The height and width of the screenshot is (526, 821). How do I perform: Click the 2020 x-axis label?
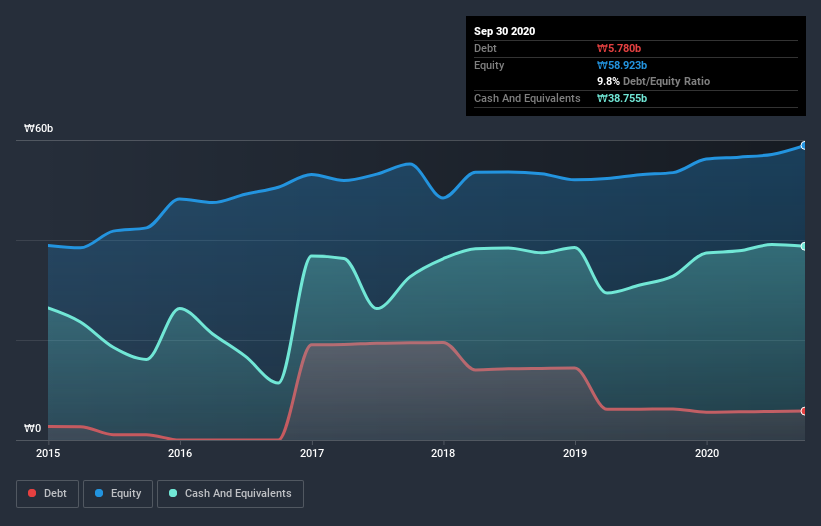point(707,453)
